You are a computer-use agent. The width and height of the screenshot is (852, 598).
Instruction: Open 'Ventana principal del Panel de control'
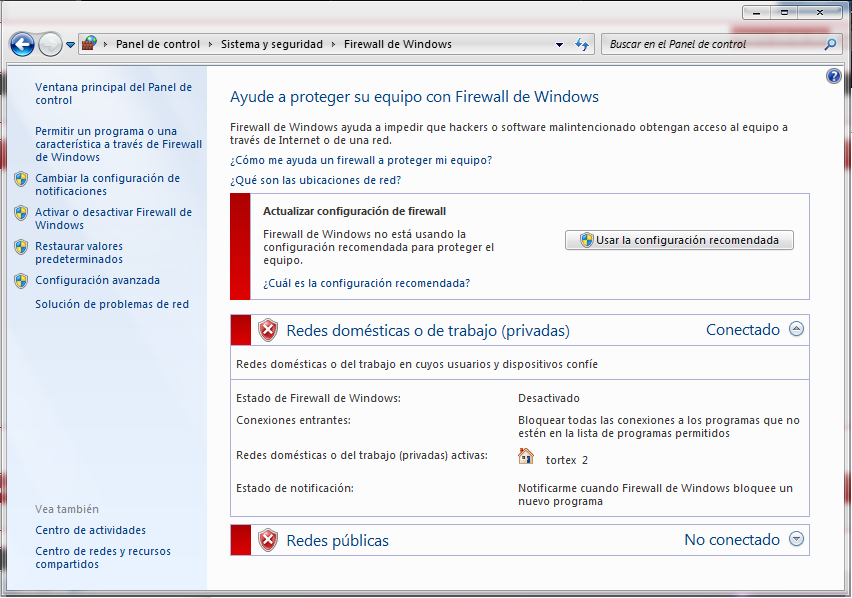[114, 93]
